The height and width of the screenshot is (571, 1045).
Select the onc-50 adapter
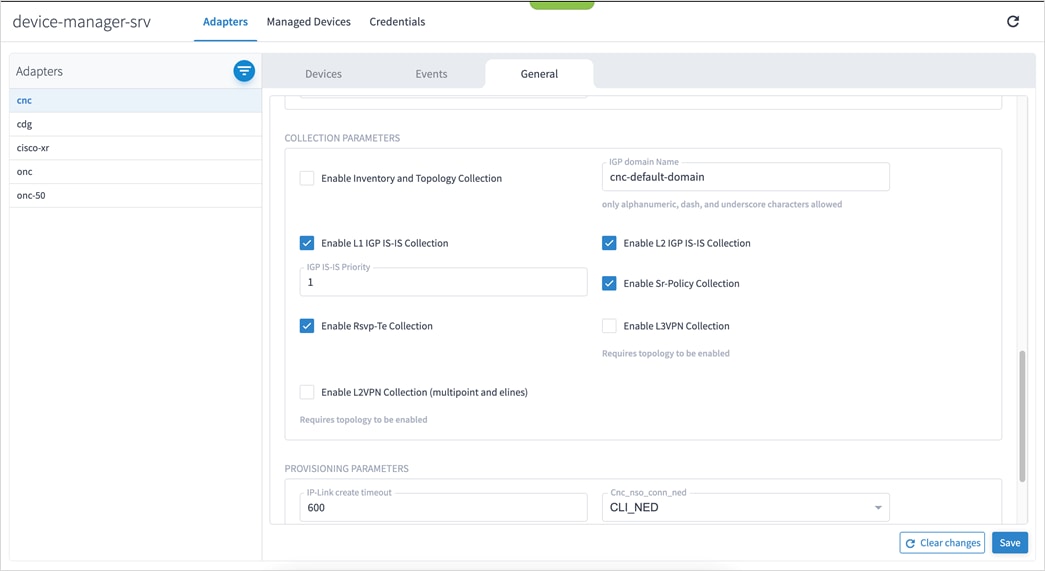click(x=31, y=196)
